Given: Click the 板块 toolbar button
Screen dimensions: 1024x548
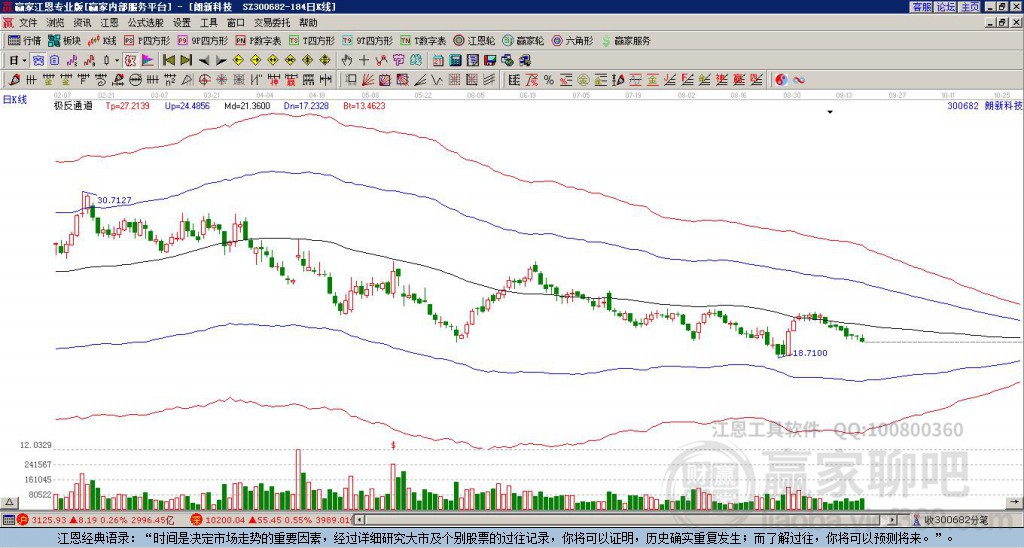Looking at the screenshot, I should pos(64,40).
